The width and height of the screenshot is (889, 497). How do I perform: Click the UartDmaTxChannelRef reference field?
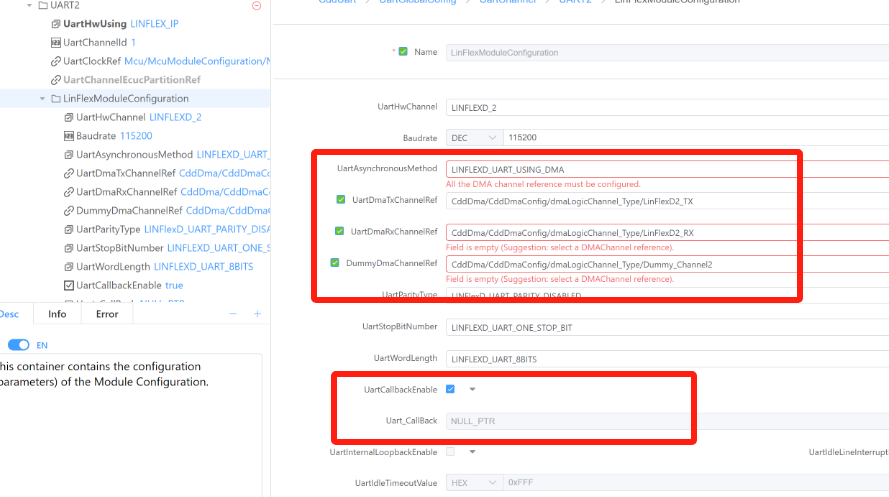667,201
